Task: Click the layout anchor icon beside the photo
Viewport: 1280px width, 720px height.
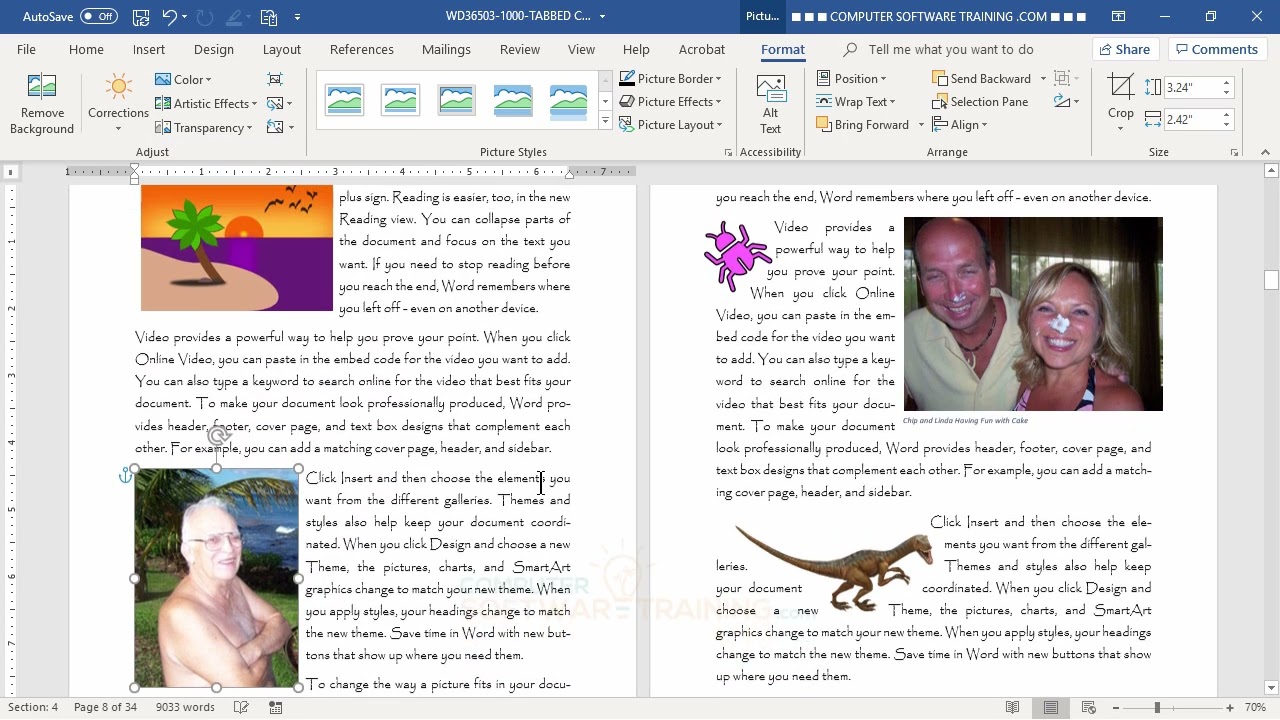Action: tap(125, 476)
